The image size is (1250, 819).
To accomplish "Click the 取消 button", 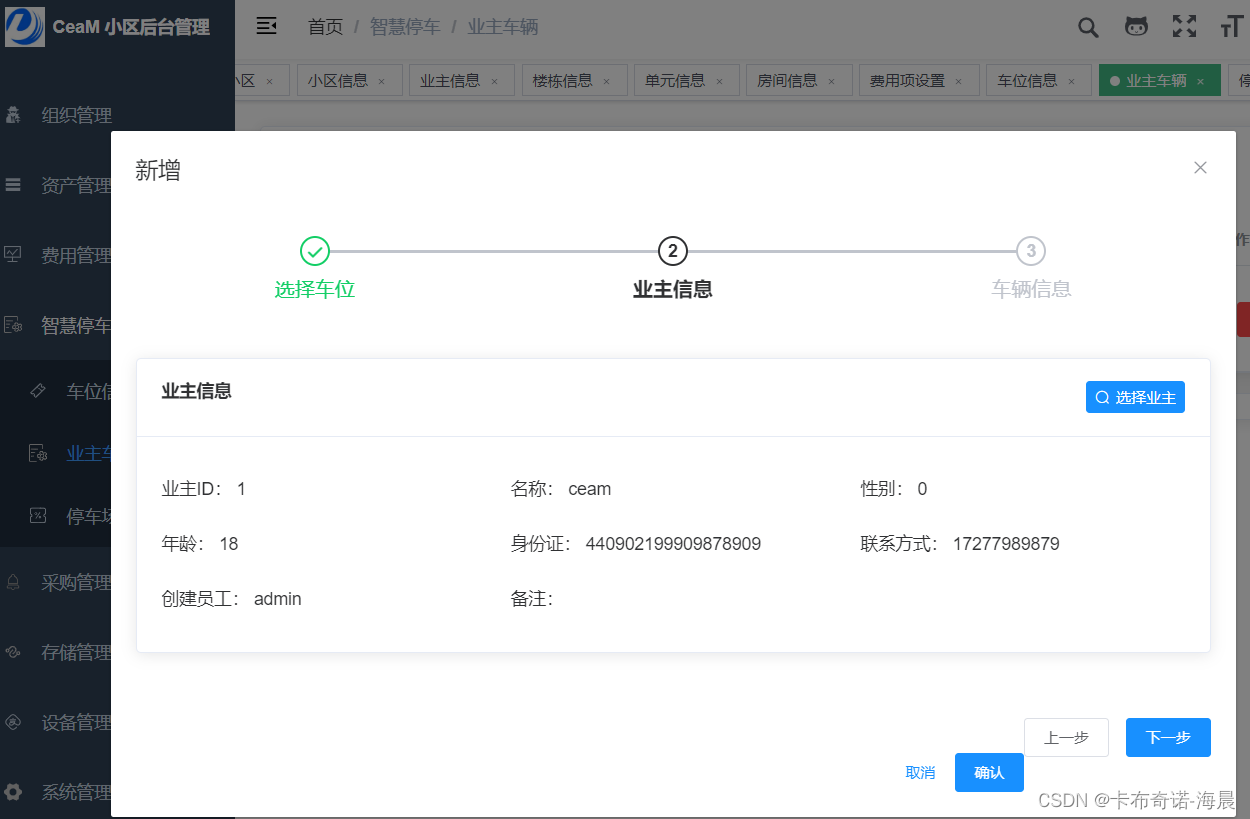I will pos(920,772).
